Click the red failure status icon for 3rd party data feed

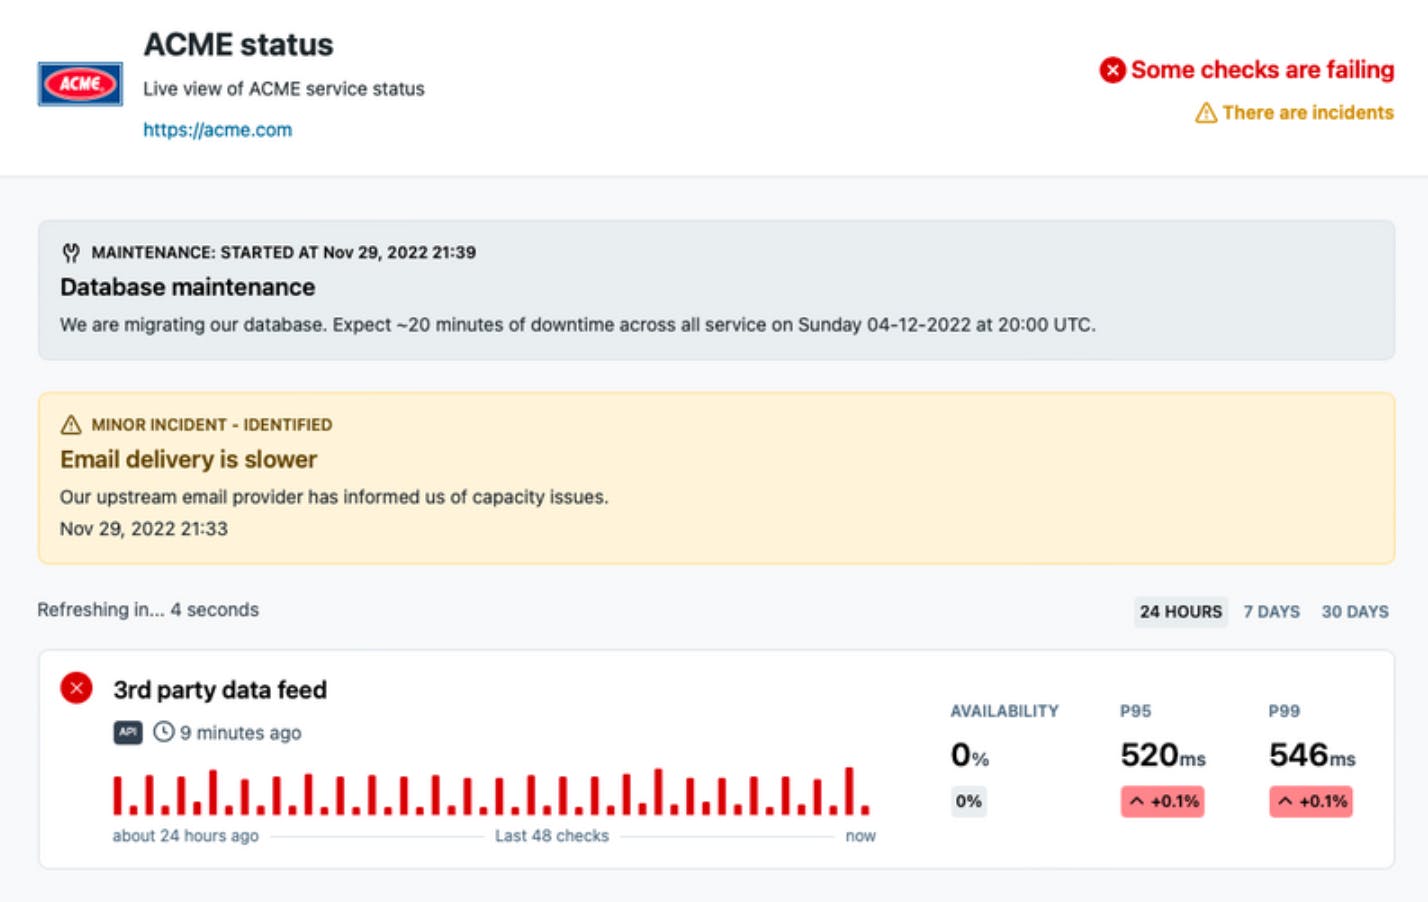[76, 689]
